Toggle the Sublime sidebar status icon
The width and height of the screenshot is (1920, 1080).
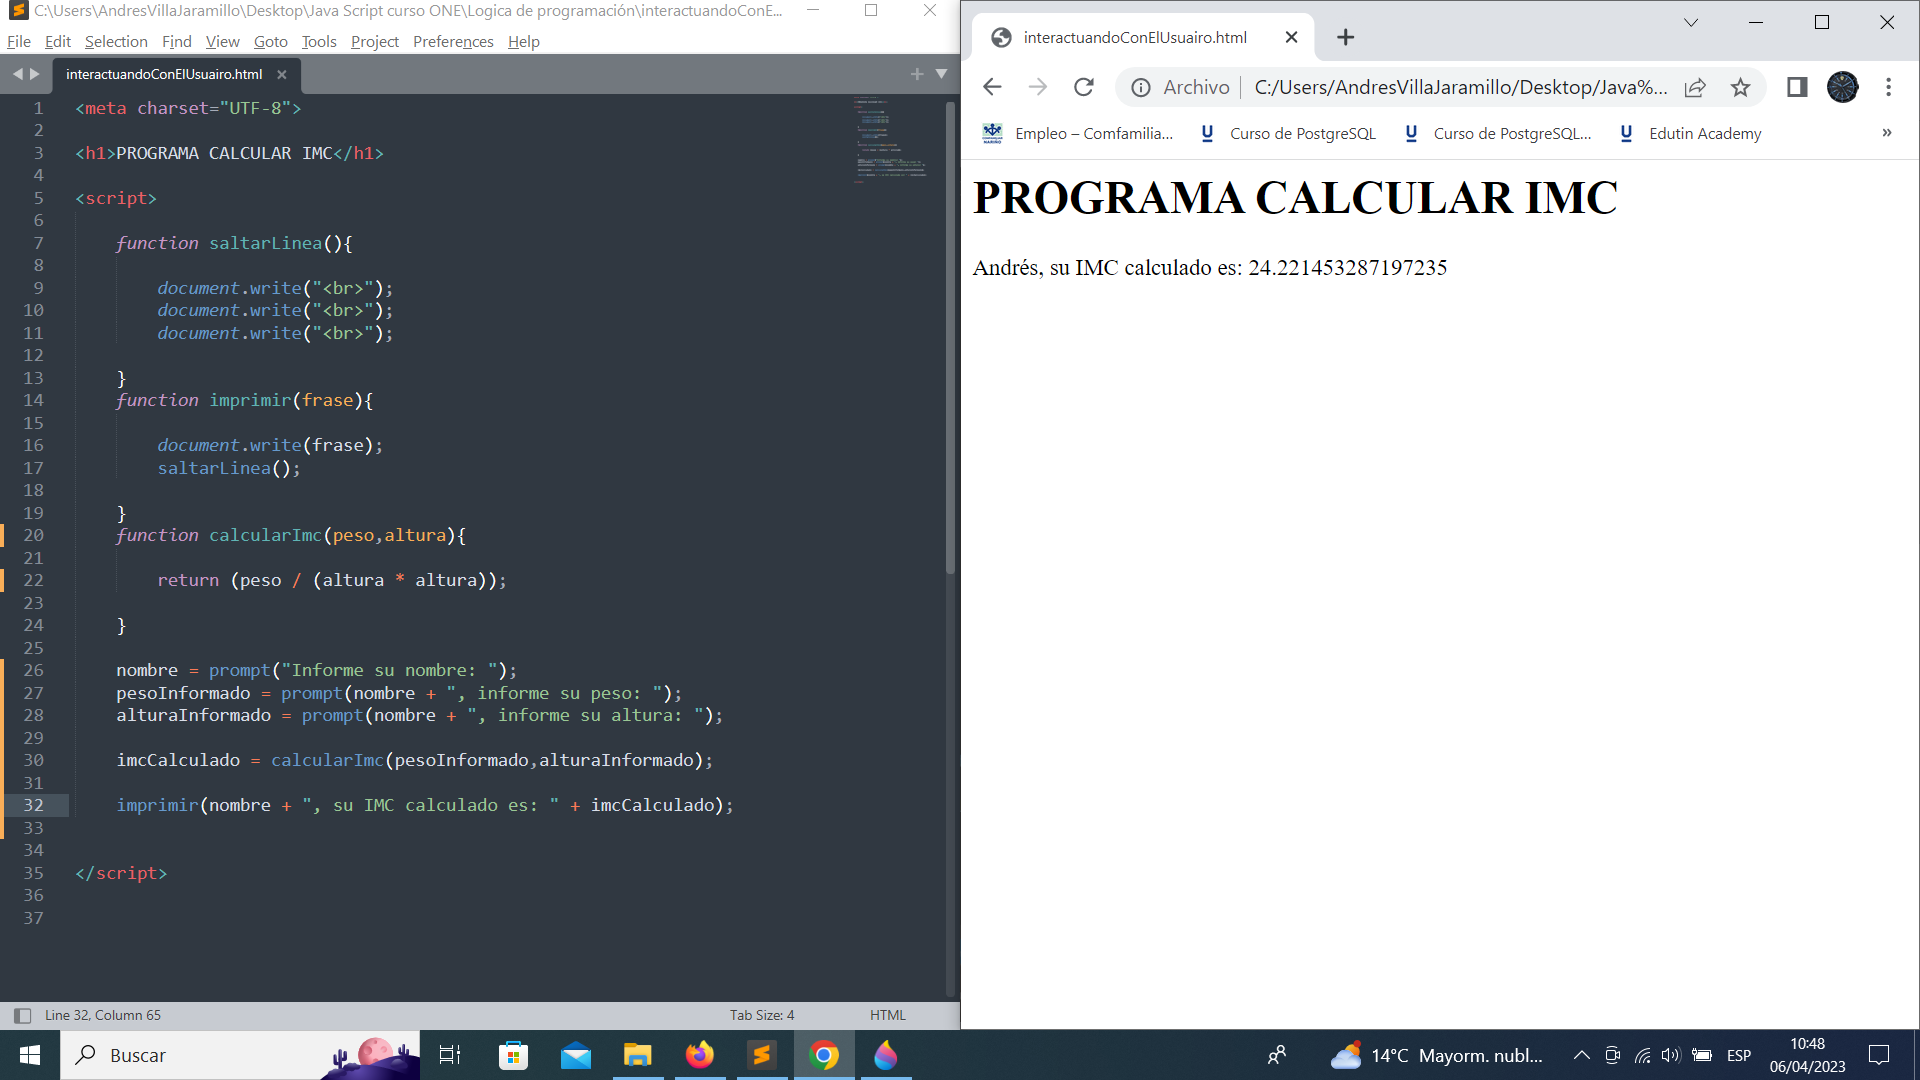pos(22,1015)
